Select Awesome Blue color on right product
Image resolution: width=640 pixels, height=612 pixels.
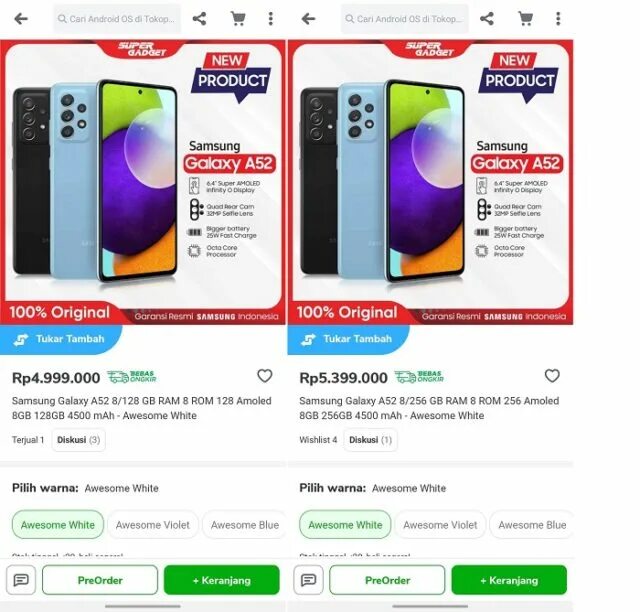531,525
